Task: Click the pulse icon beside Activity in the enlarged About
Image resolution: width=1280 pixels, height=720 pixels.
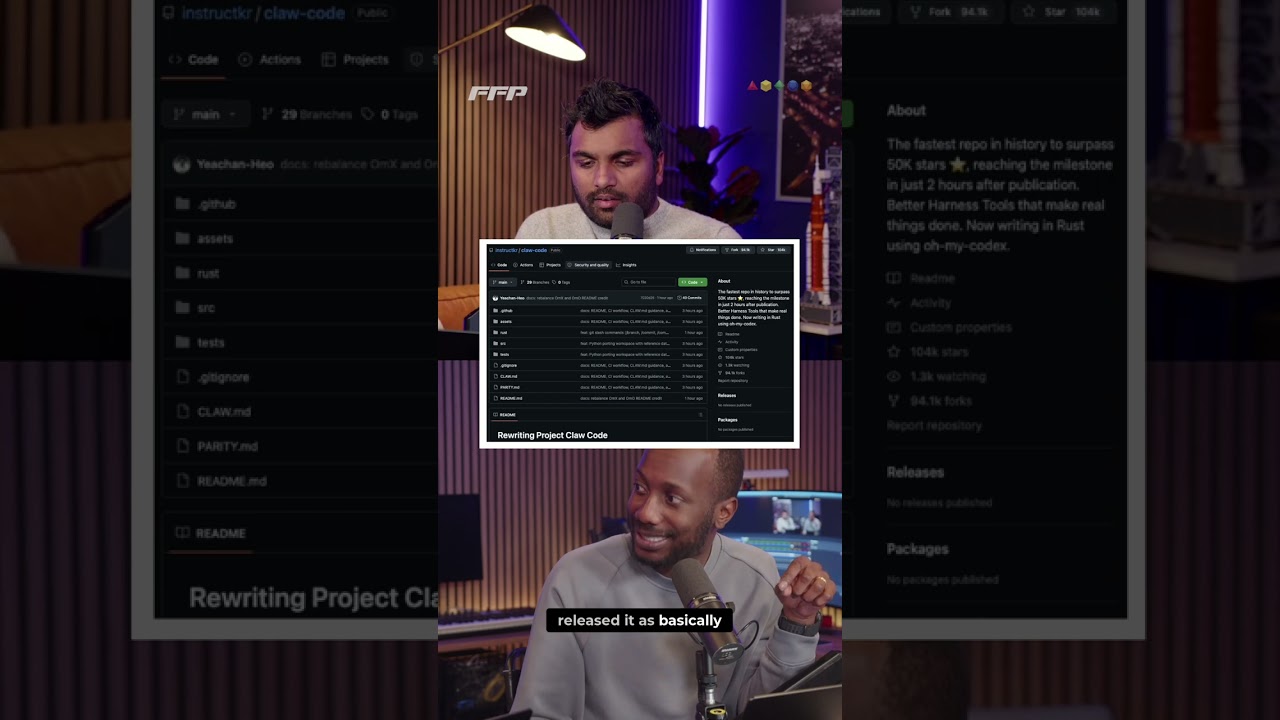Action: tap(894, 302)
